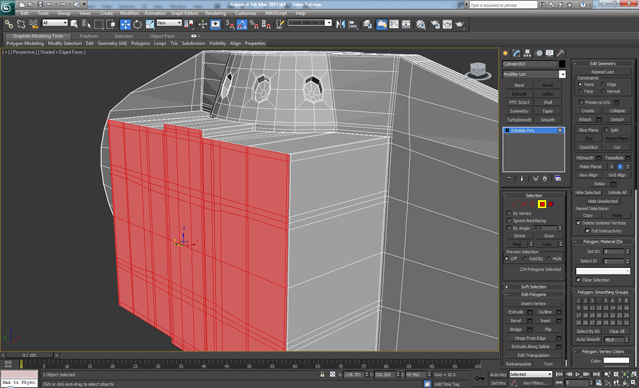Viewport: 639px width, 388px height.
Task: Select SubObj preview selection radio
Action: pyautogui.click(x=524, y=259)
